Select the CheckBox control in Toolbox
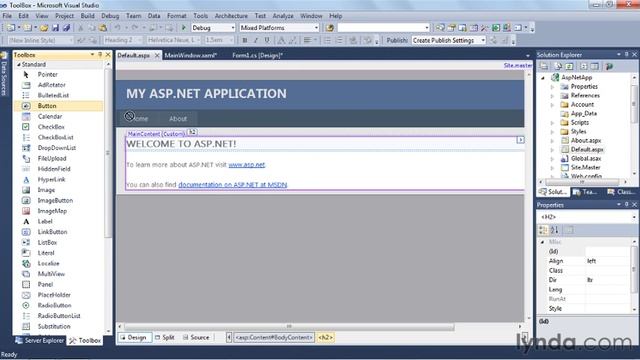640x360 pixels. [x=51, y=127]
